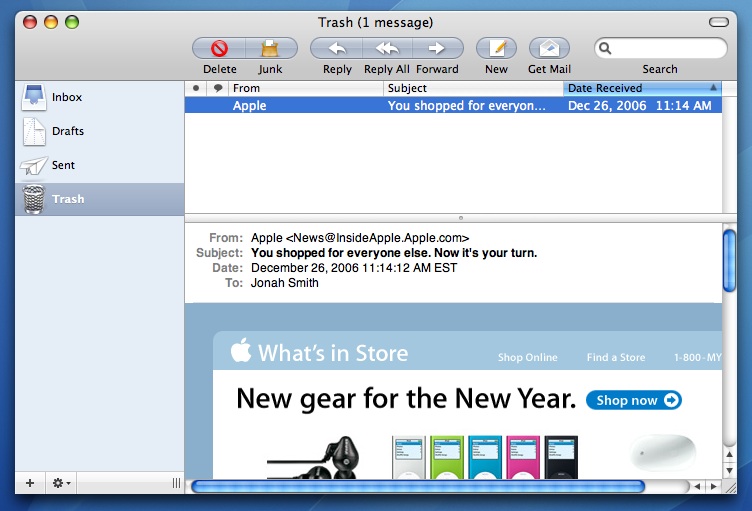Viewport: 752px width, 511px height.
Task: Open the gear action menu
Action: click(61, 483)
